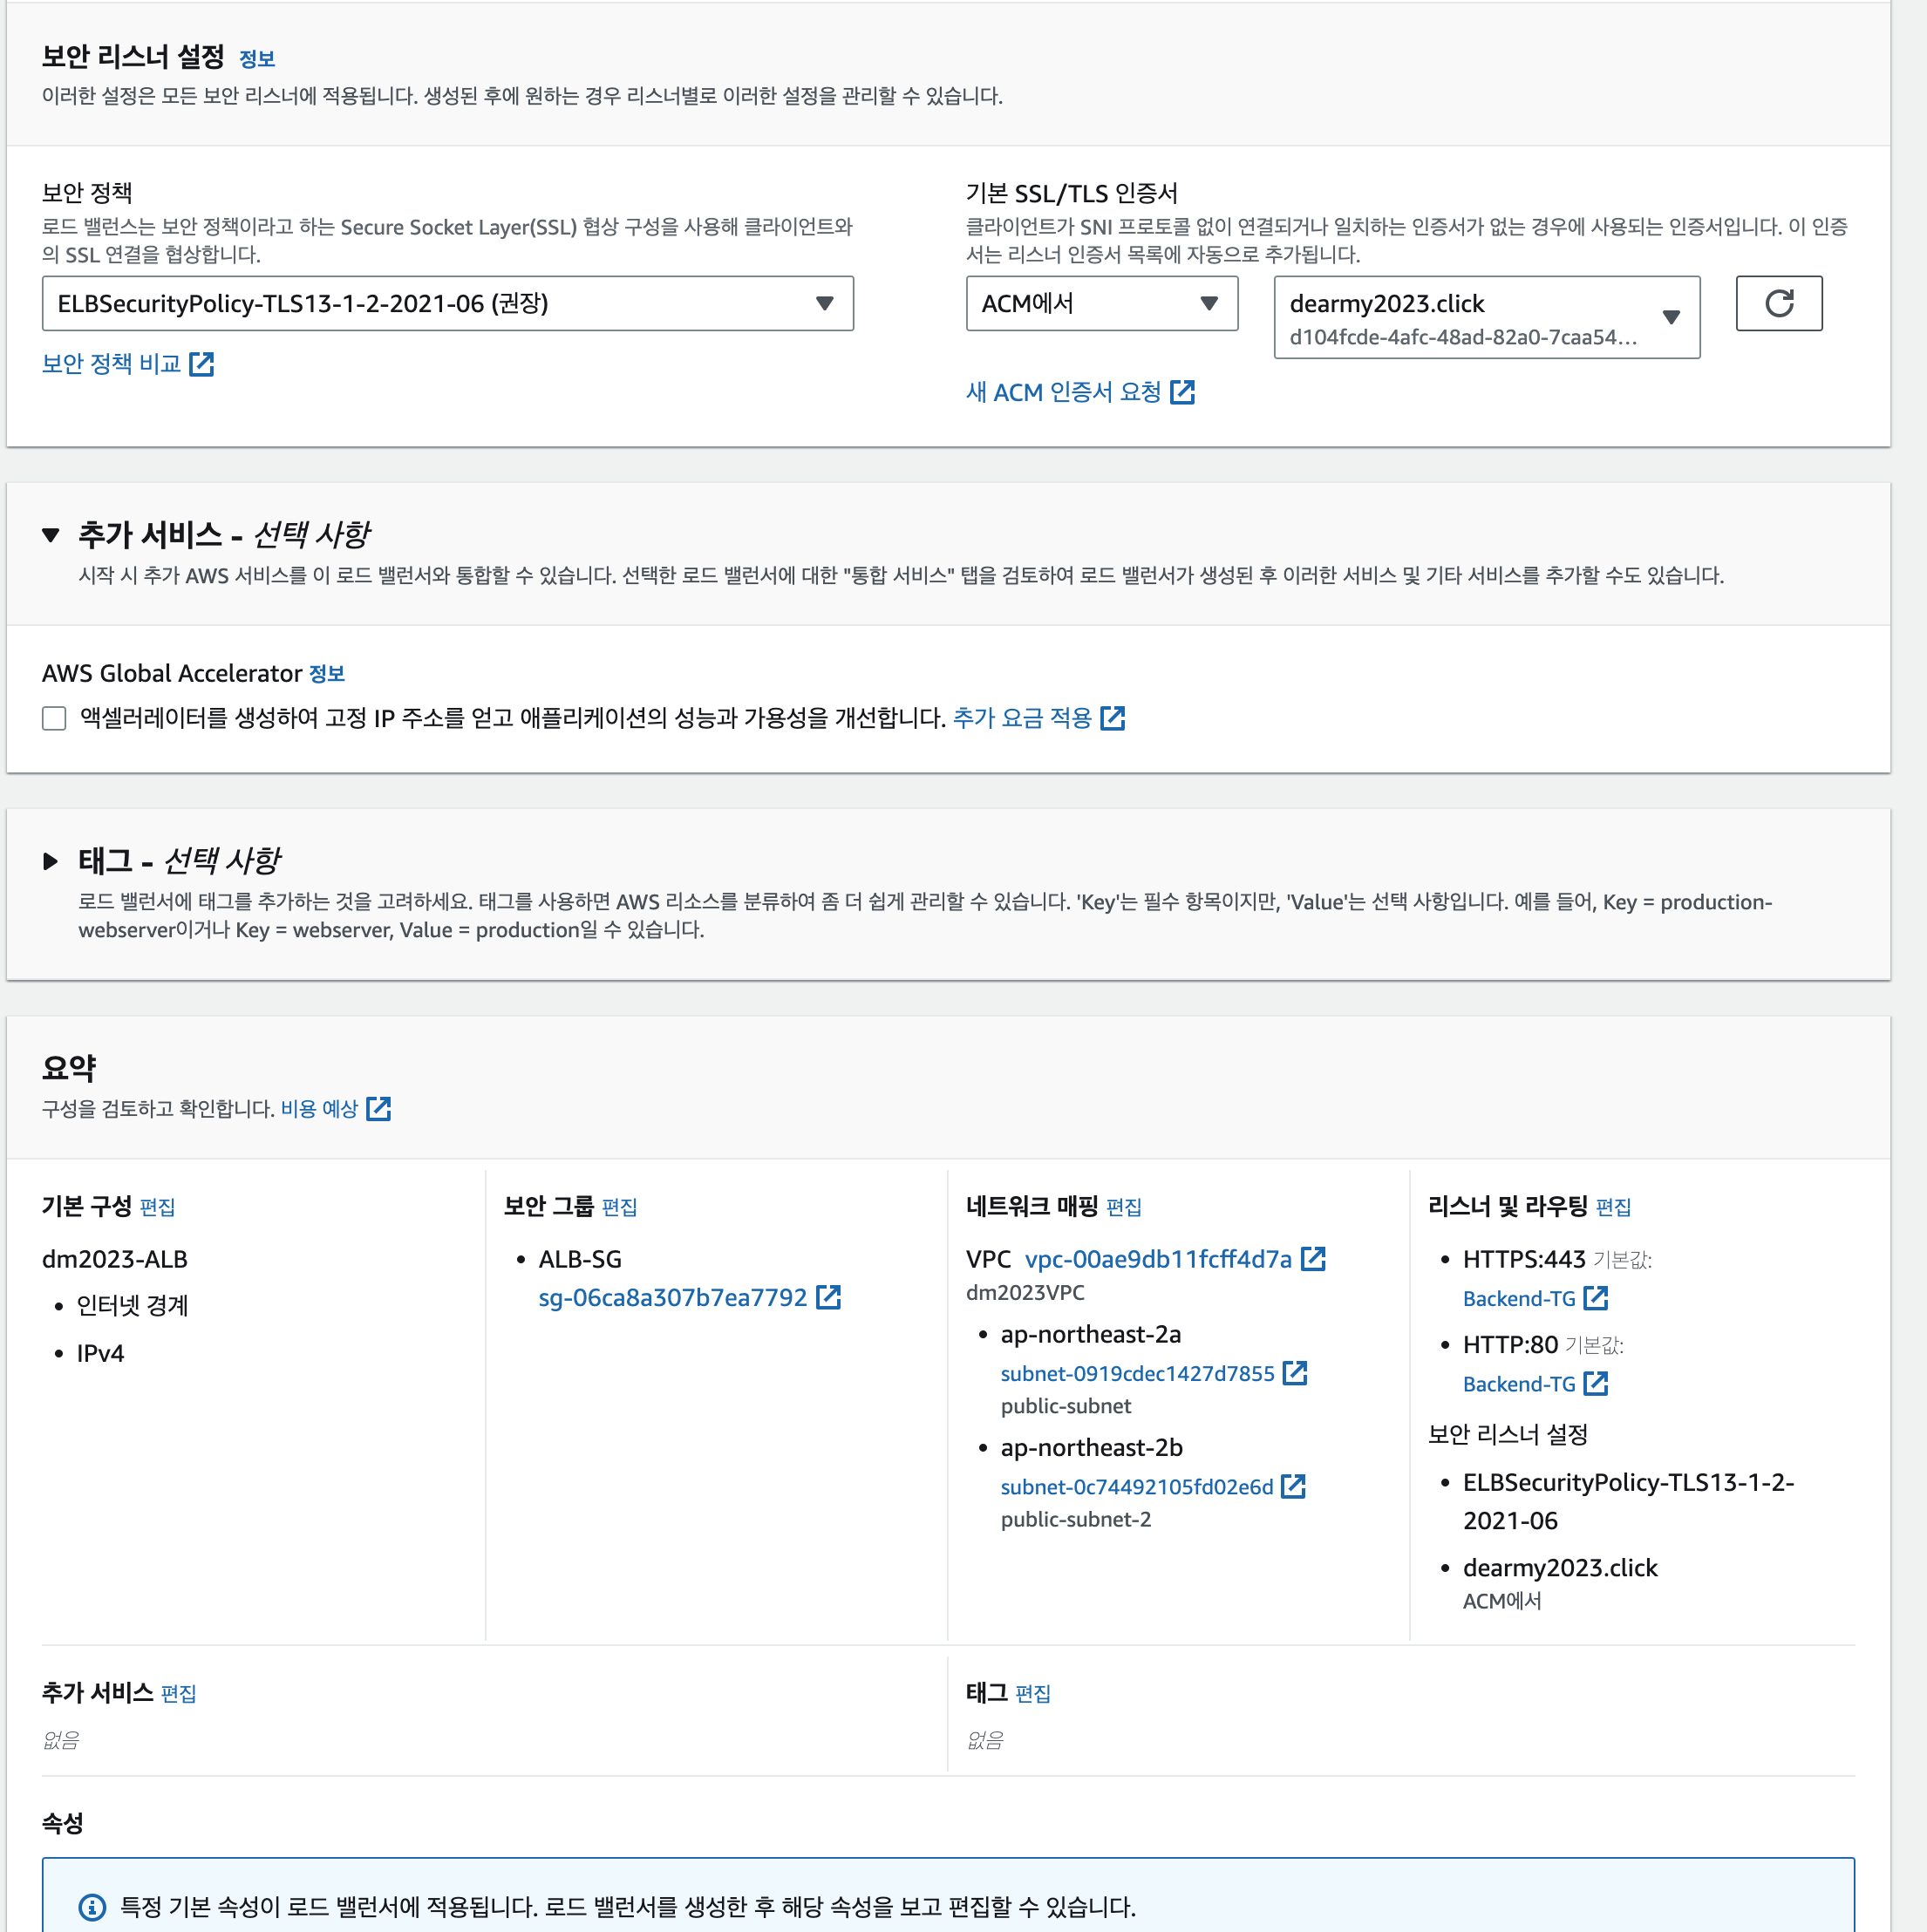
Task: Click external icon beside vpc-00ae9db11fcff4d7a
Action: pos(1313,1259)
